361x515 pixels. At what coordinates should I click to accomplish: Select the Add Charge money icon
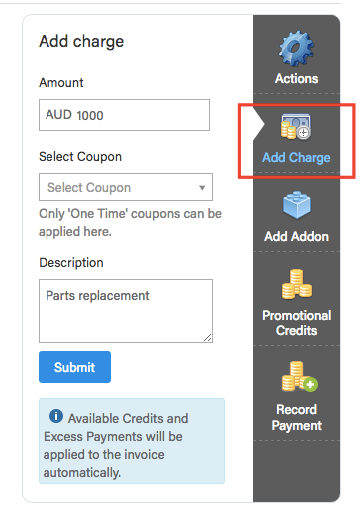(296, 126)
